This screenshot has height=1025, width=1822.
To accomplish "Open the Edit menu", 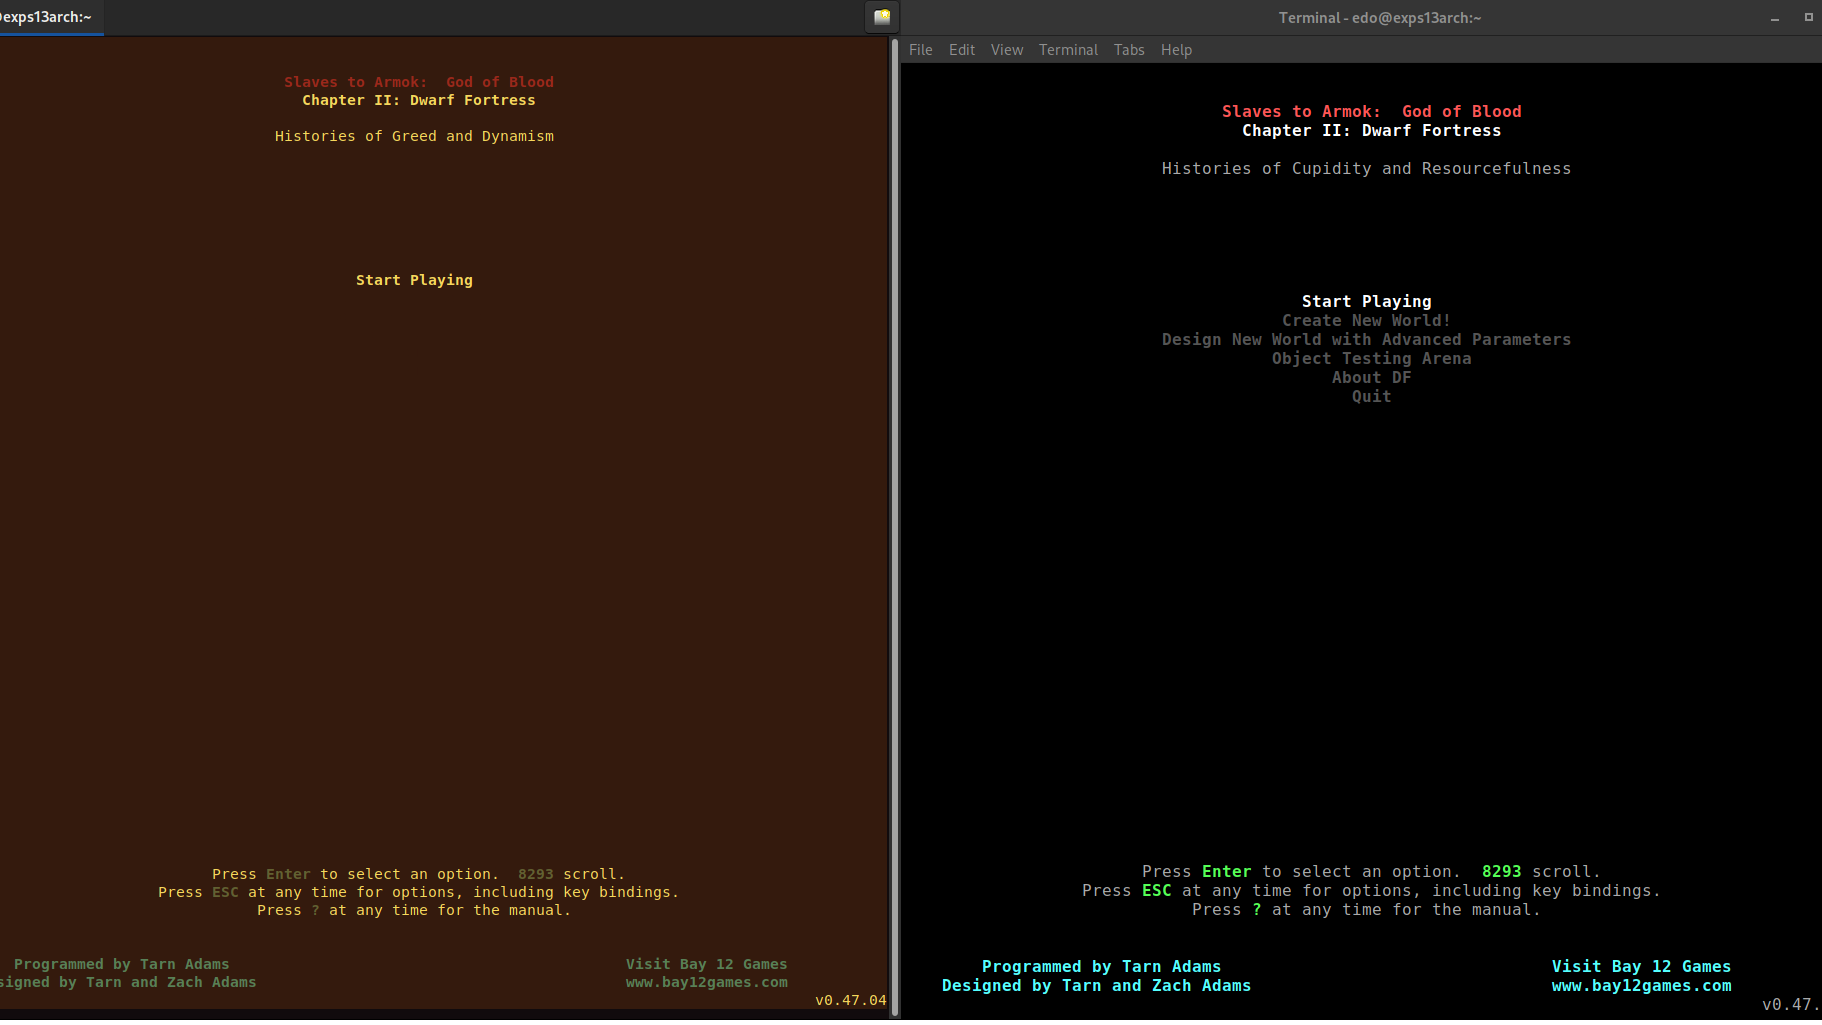I will click(x=962, y=50).
